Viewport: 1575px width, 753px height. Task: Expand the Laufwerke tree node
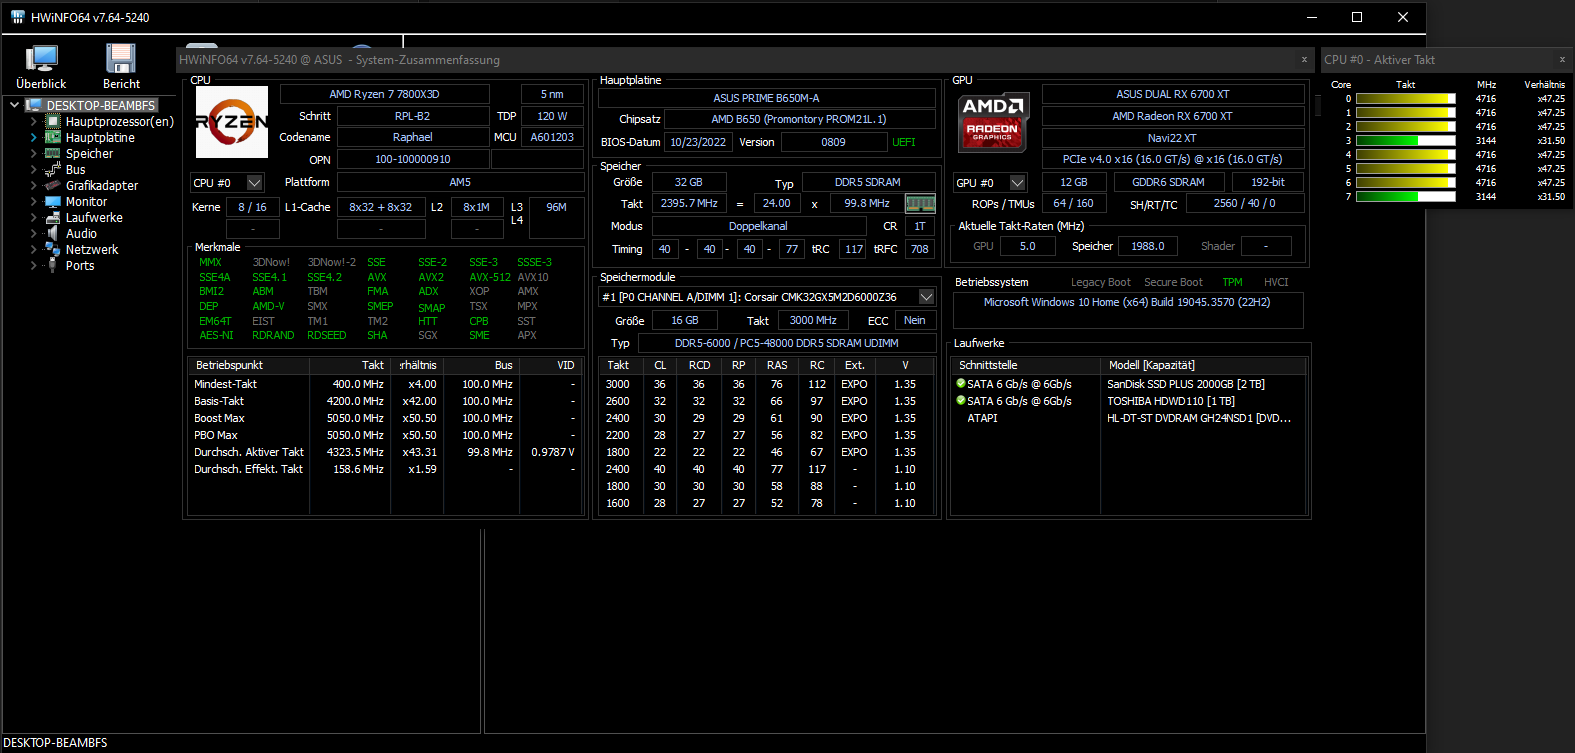tap(33, 218)
